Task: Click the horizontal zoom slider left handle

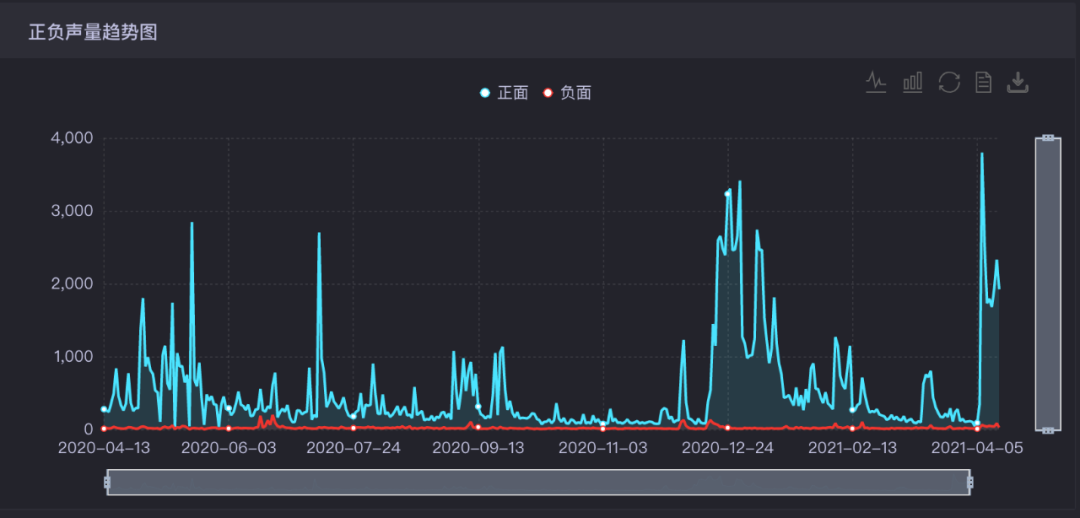Action: pos(107,482)
